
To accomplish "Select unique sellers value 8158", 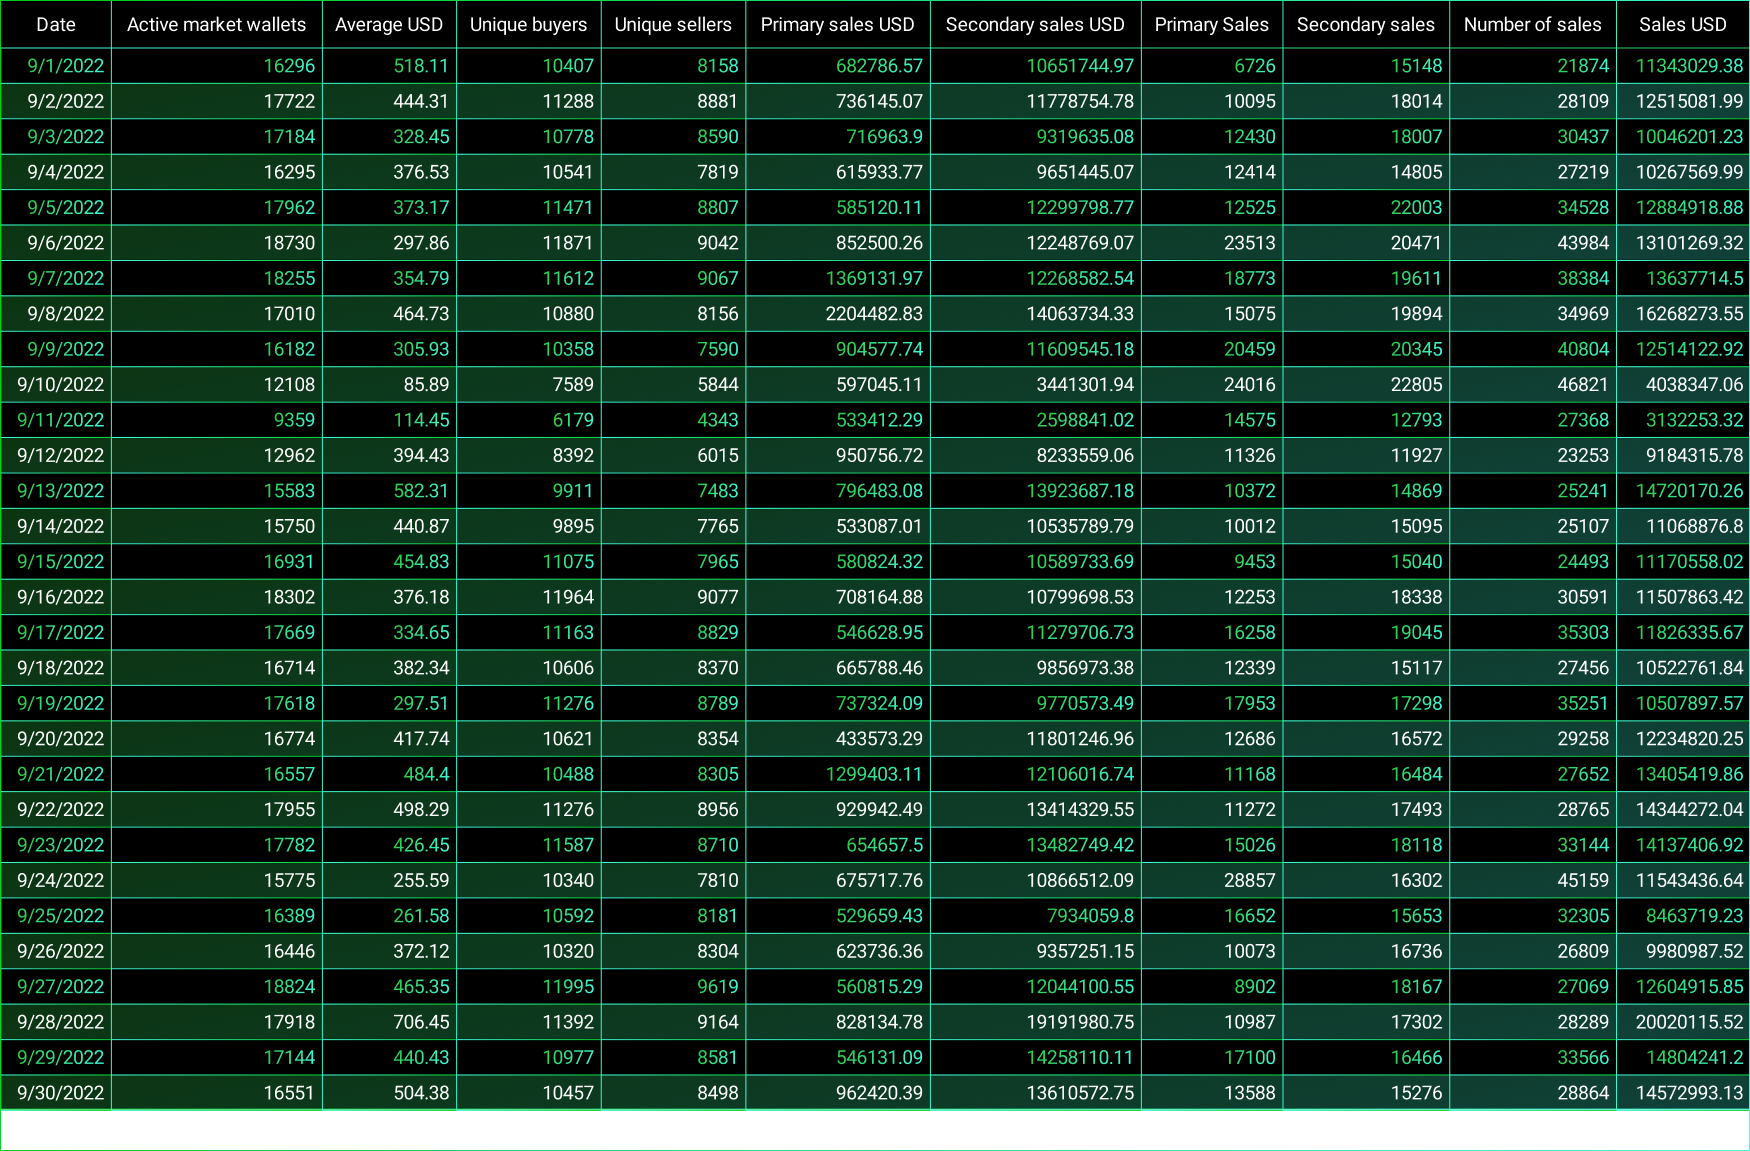I will coord(673,66).
